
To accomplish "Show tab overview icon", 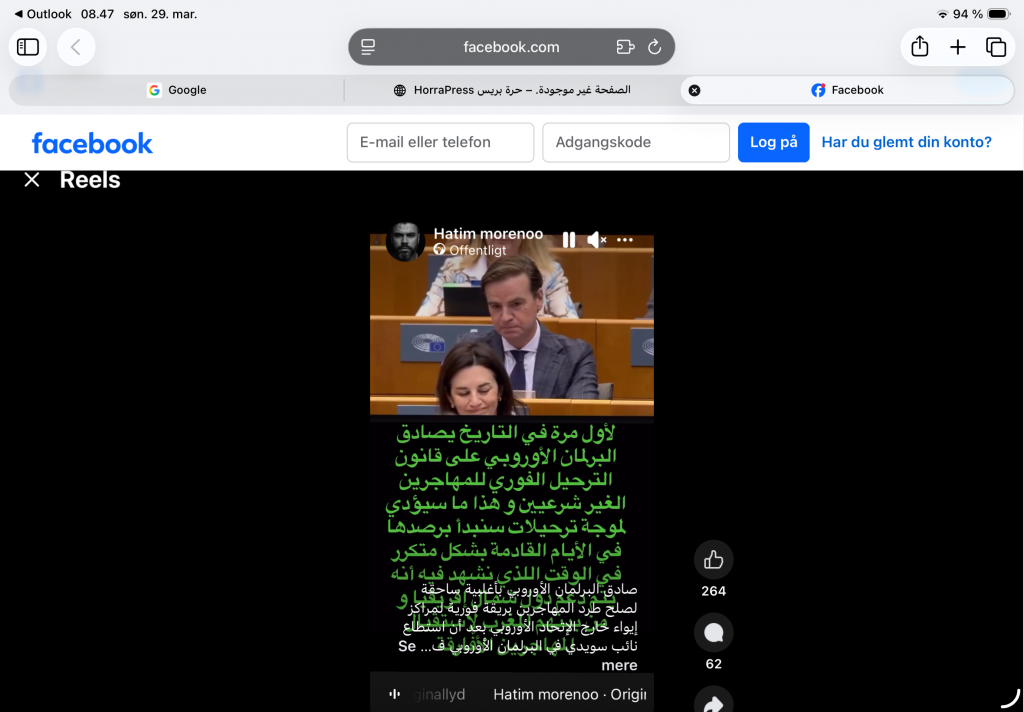I will pyautogui.click(x=996, y=47).
